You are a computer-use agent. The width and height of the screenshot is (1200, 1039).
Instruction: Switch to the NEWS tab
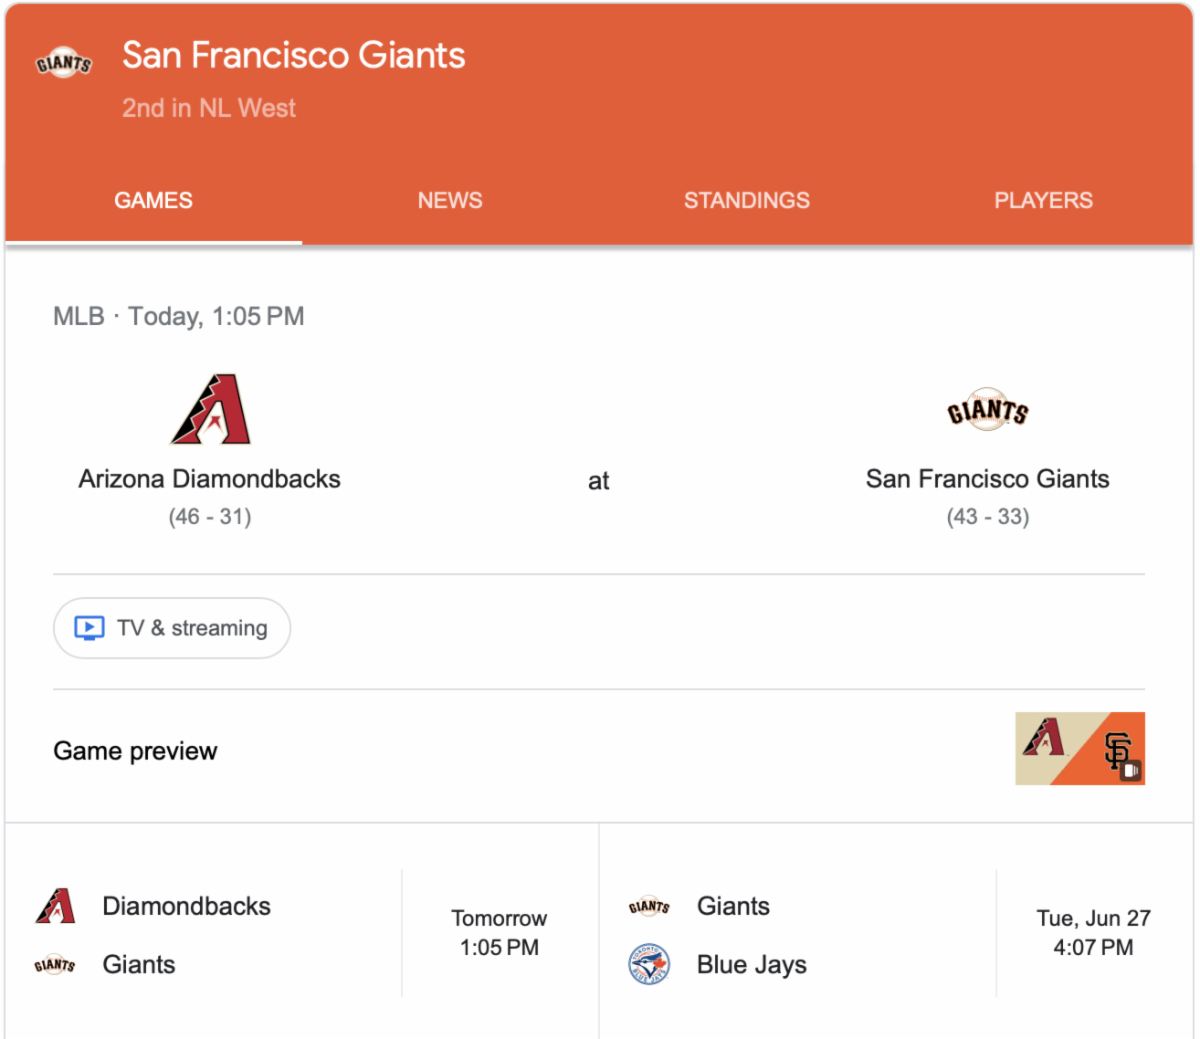click(x=450, y=200)
